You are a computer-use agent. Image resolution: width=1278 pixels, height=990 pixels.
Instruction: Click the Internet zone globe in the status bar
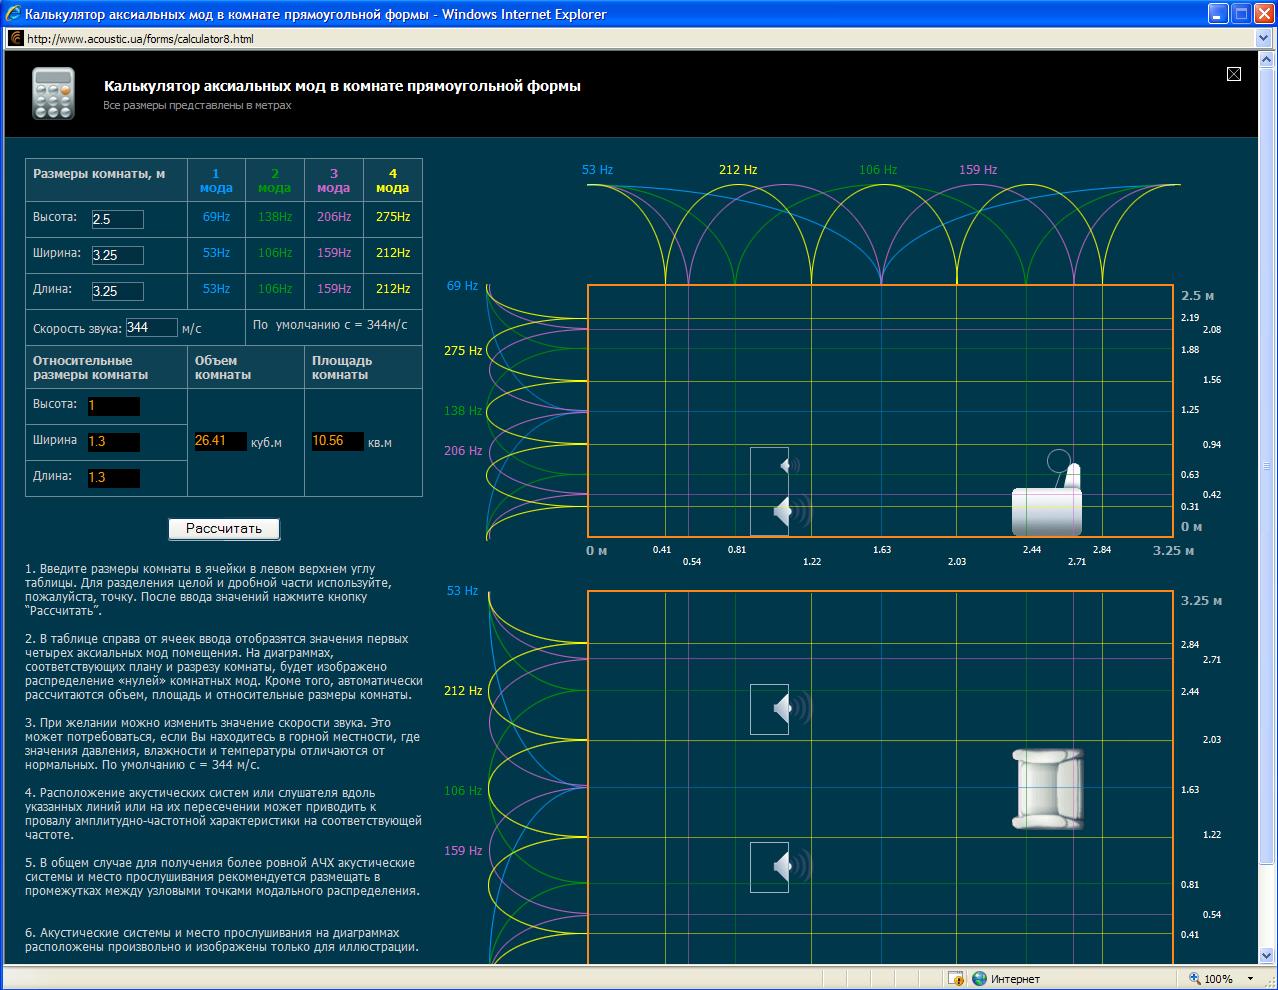[x=979, y=979]
